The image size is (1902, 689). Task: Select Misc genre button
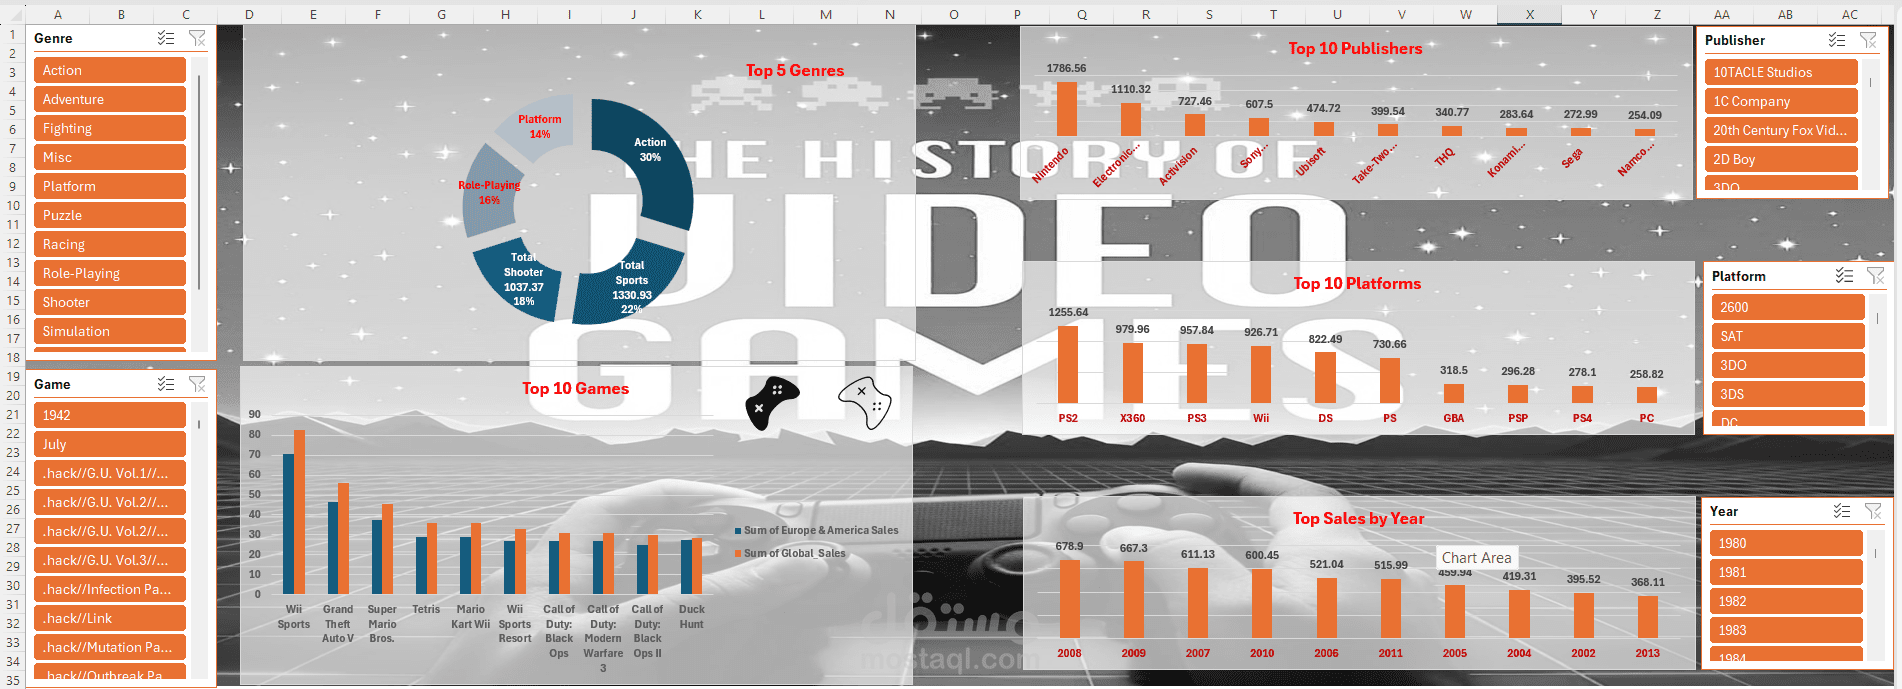[x=110, y=157]
